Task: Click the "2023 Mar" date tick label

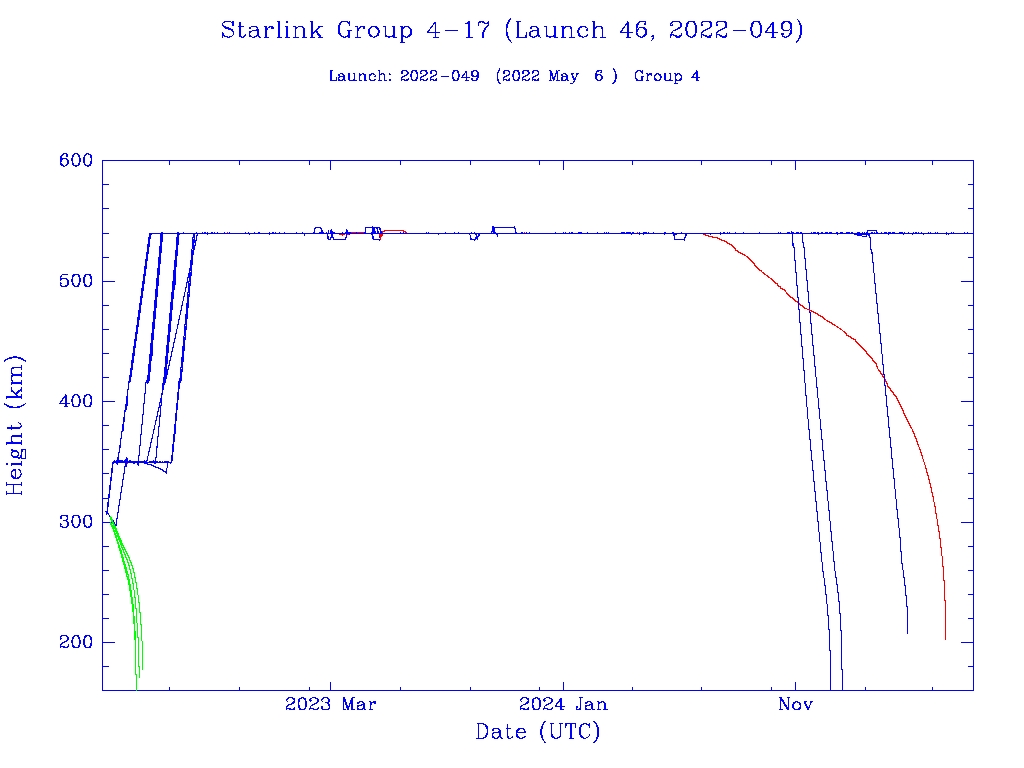Action: point(330,704)
